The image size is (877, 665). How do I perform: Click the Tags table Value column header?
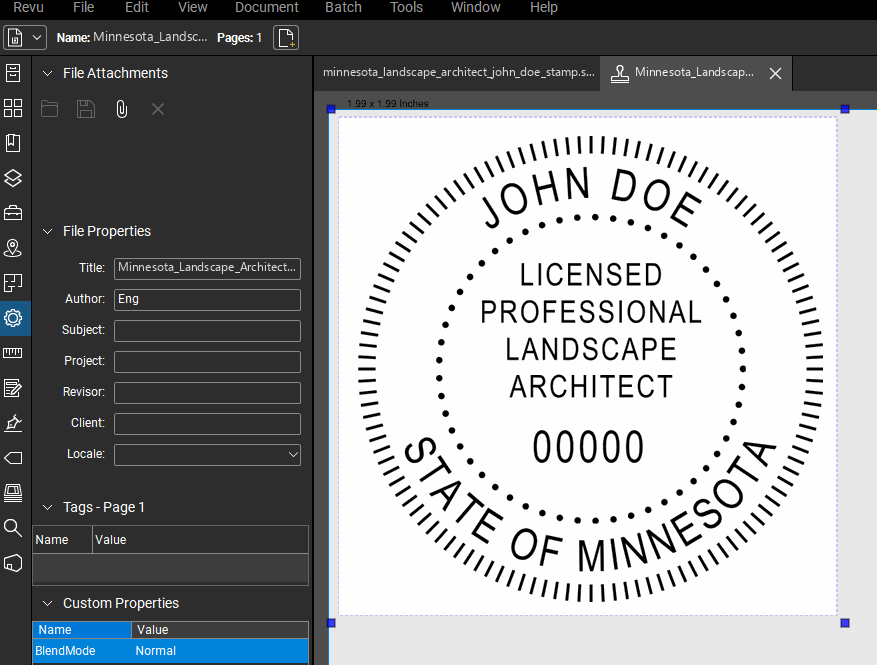200,540
